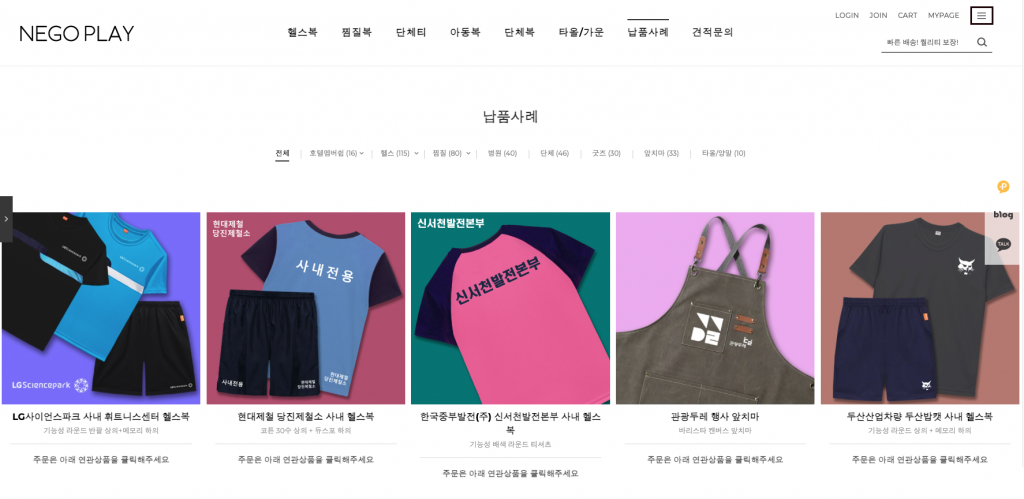The image size is (1024, 499).
Task: Open the 타올/가운 menu item
Action: [x=581, y=32]
